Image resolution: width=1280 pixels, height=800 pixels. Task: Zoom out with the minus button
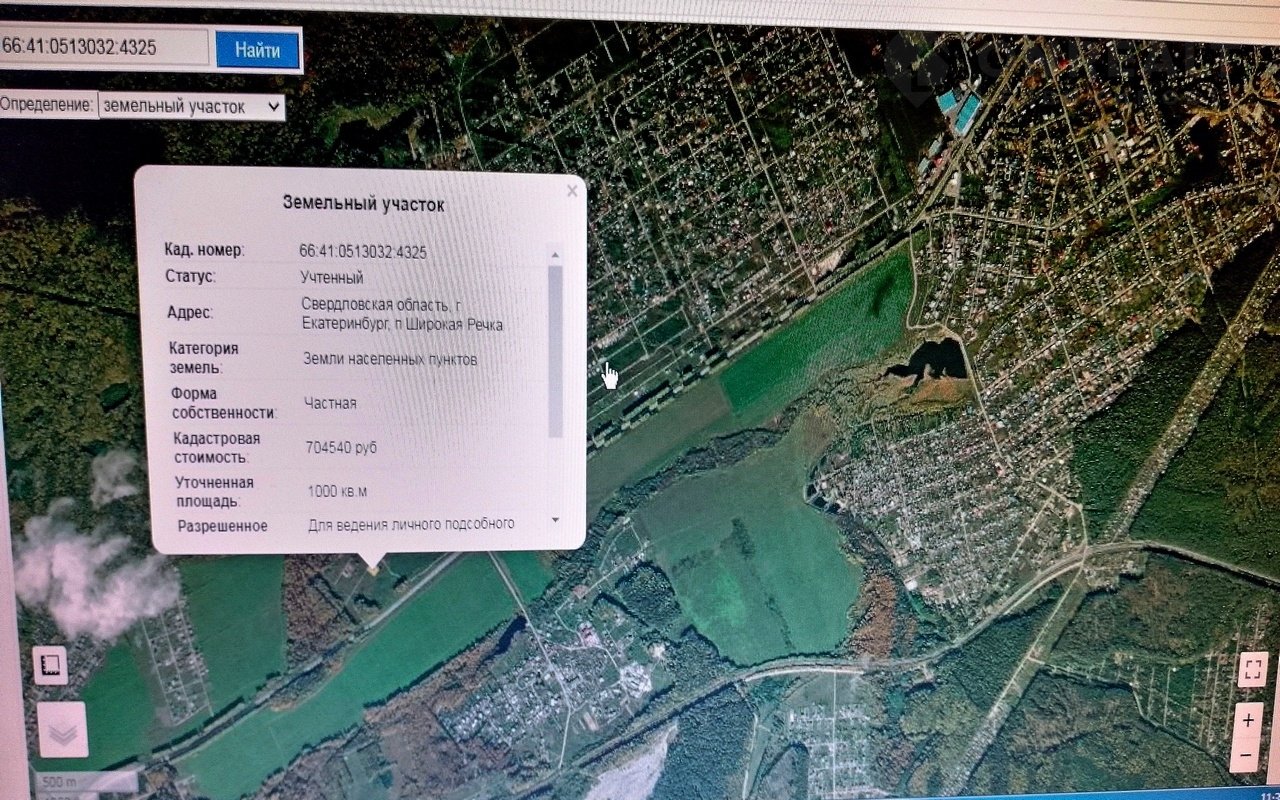(1248, 755)
